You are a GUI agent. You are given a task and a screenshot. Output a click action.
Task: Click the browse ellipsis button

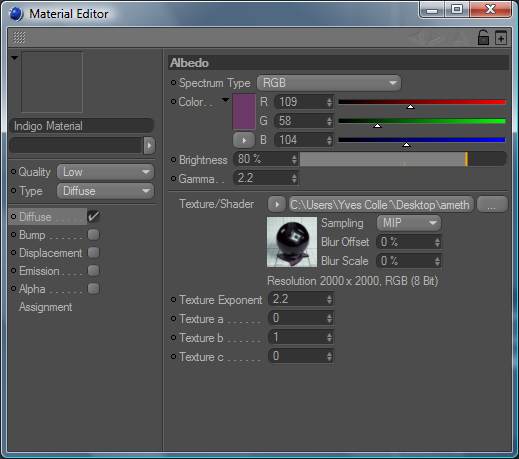click(x=492, y=204)
